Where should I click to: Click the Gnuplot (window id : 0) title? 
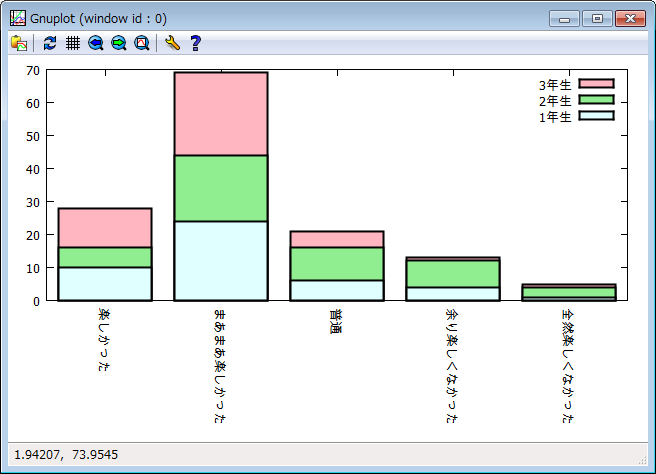point(98,19)
